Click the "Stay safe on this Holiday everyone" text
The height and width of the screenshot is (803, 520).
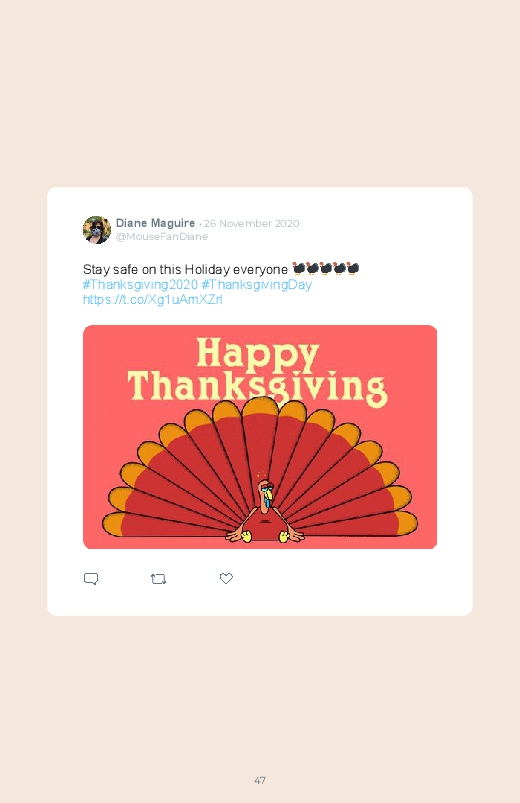coord(185,269)
